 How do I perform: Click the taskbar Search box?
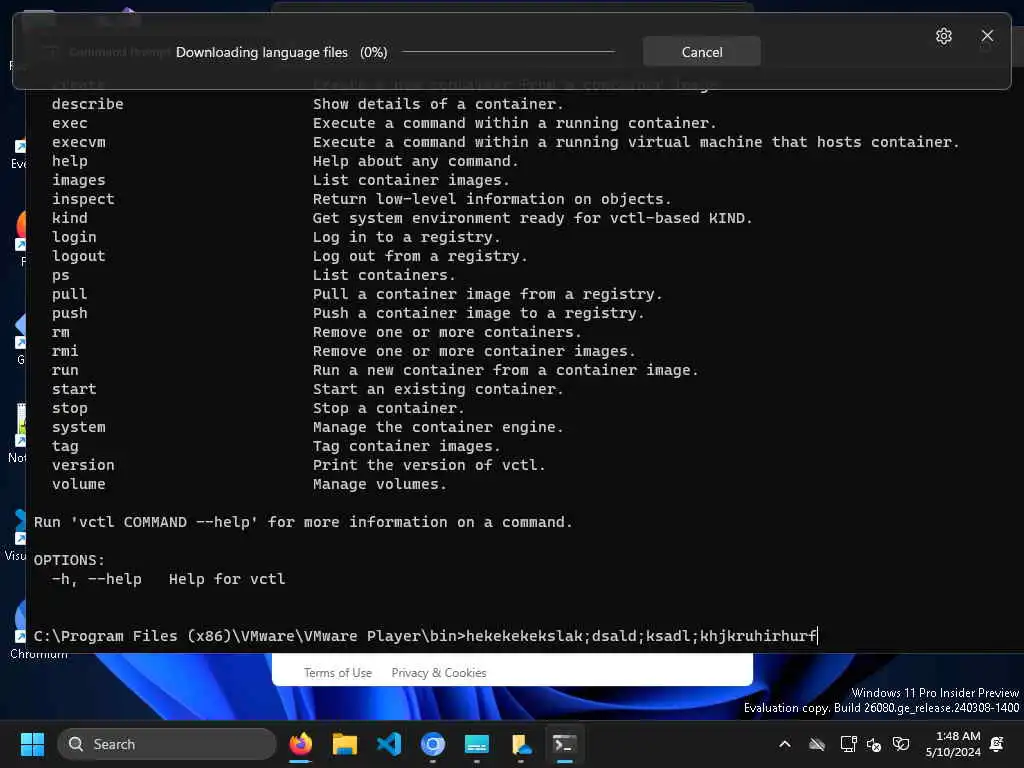[167, 744]
